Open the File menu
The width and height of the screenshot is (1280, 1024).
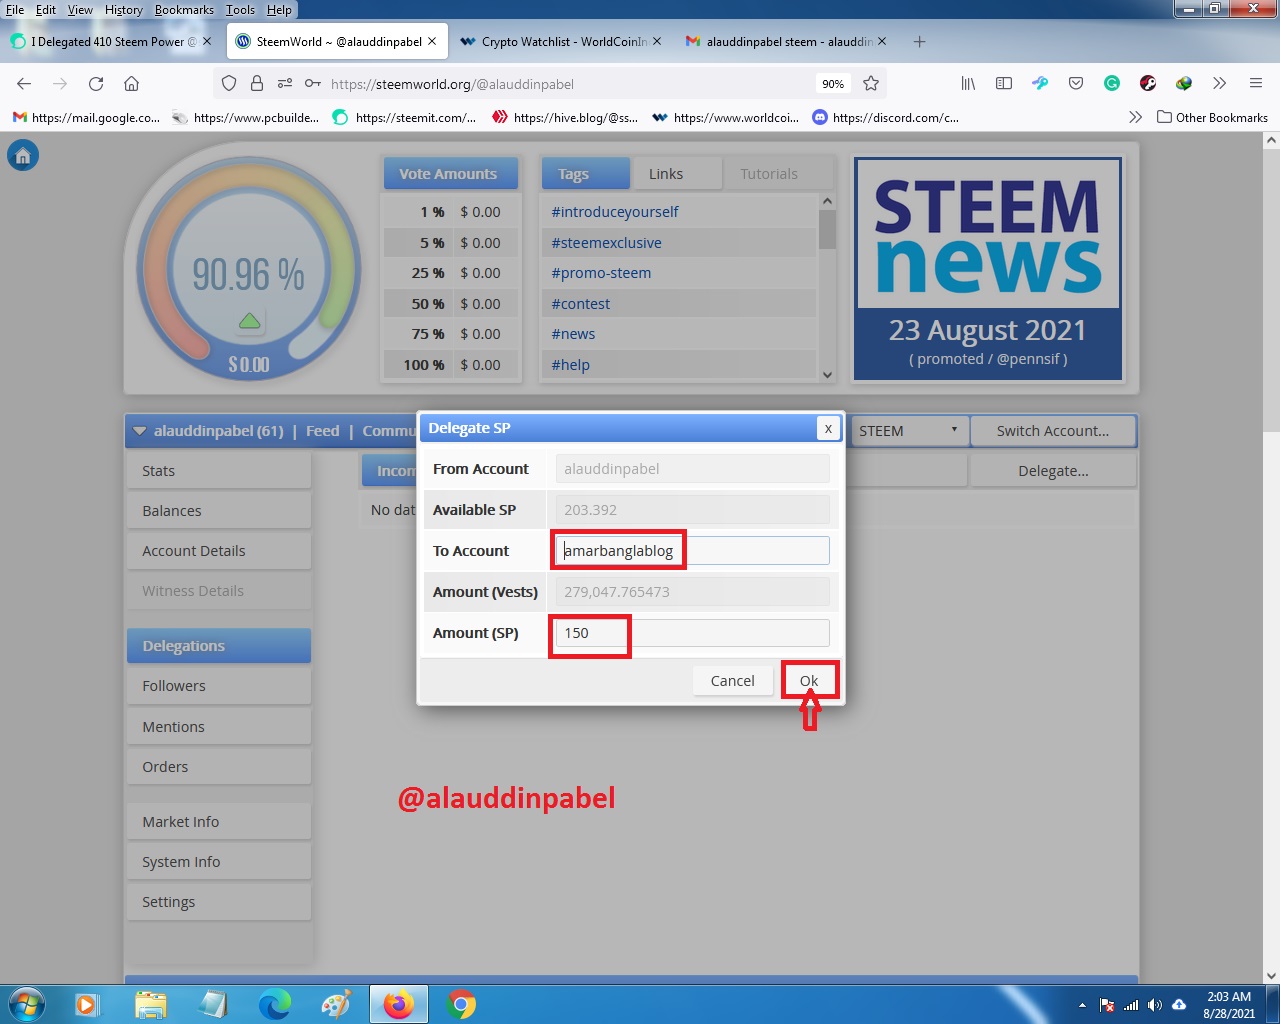pyautogui.click(x=15, y=10)
